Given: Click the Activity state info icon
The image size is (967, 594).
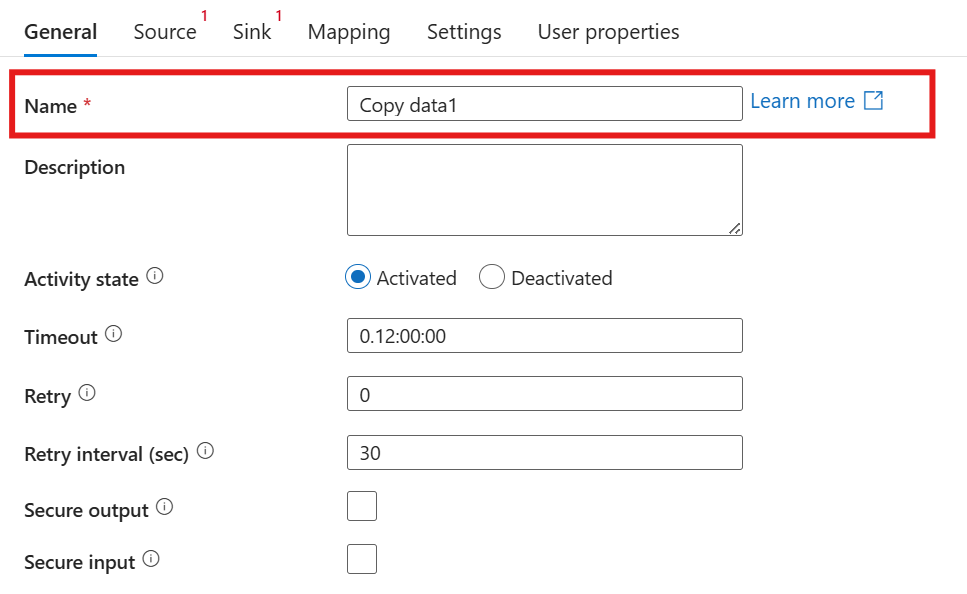Looking at the screenshot, I should 154,277.
